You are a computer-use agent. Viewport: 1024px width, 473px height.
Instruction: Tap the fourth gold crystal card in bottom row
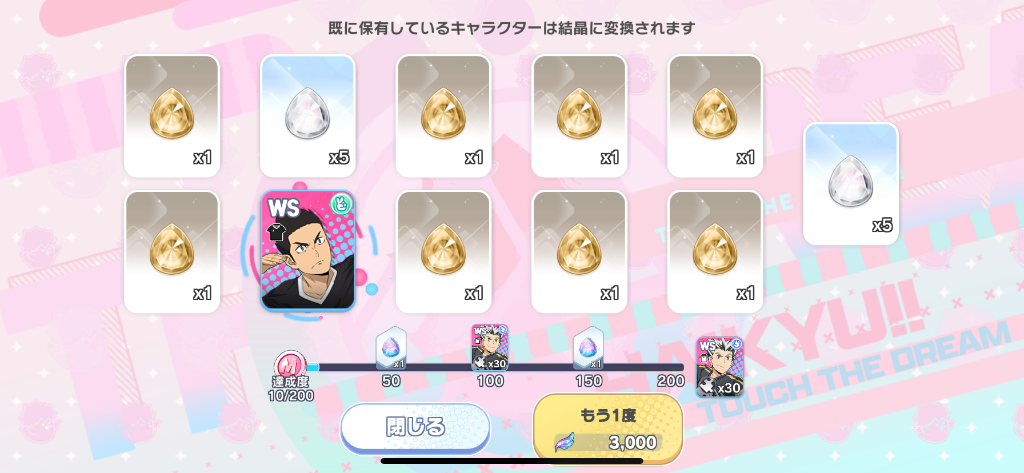(579, 252)
